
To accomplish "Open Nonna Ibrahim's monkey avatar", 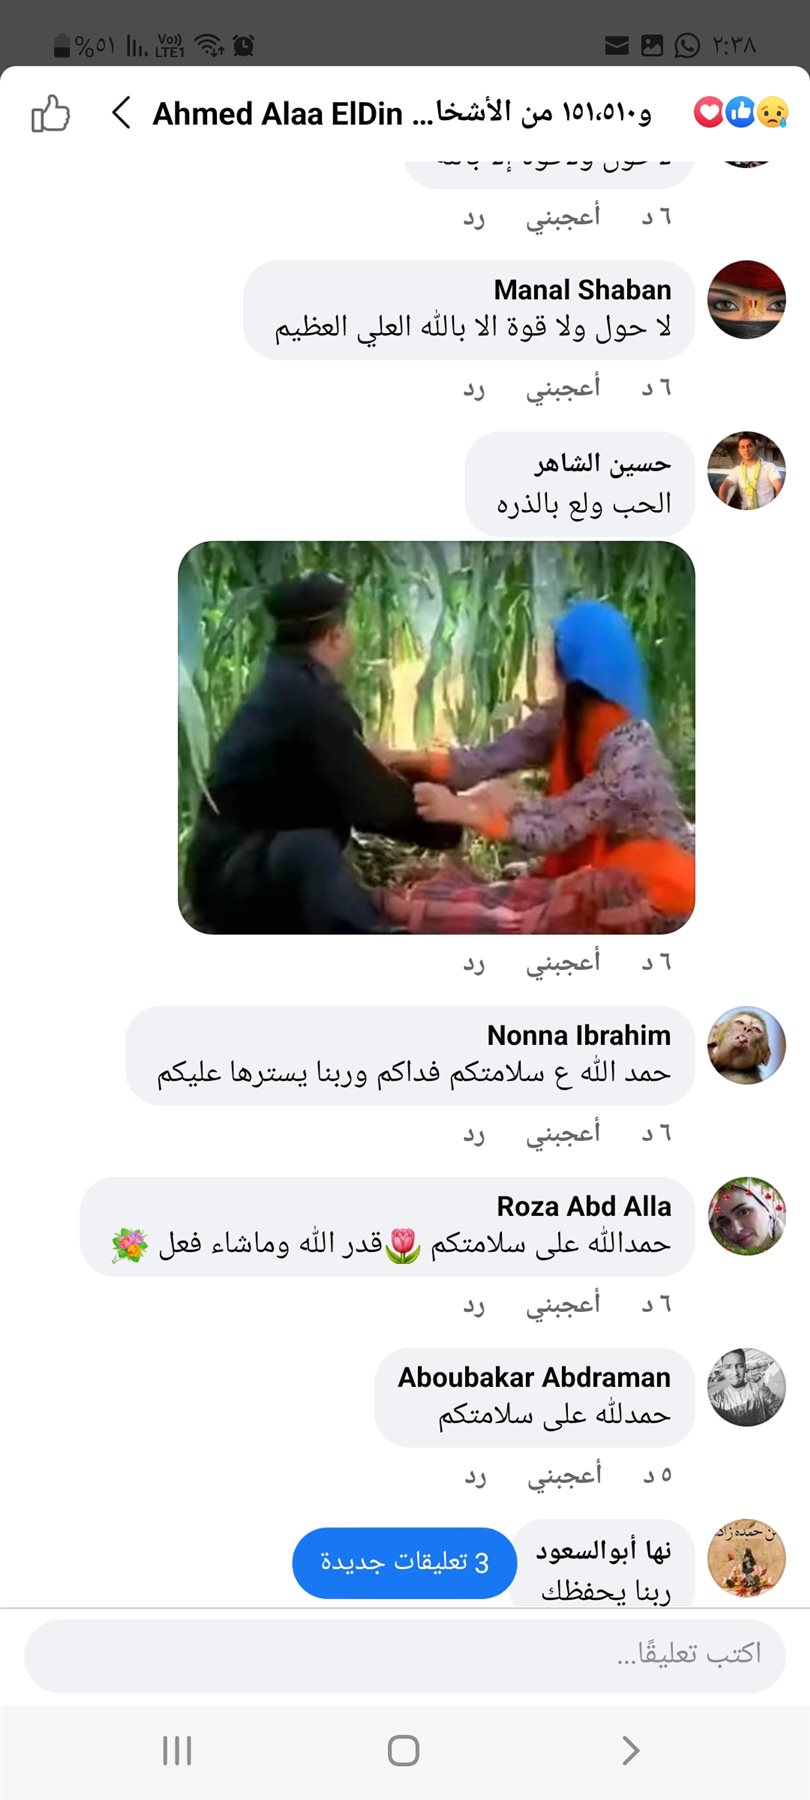I will pos(746,1045).
